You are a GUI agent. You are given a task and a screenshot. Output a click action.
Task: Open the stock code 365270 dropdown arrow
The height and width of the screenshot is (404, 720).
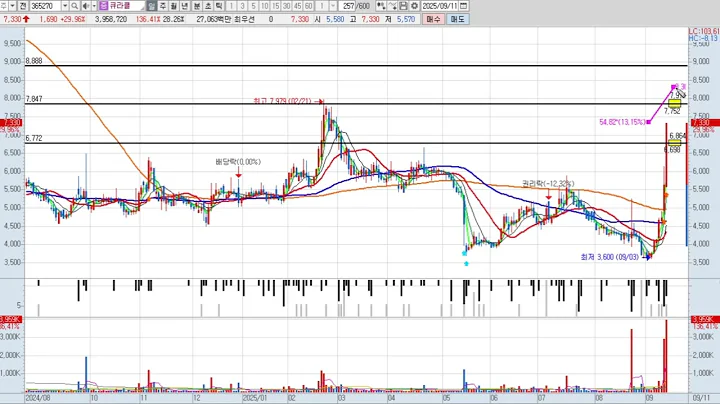click(x=65, y=6)
